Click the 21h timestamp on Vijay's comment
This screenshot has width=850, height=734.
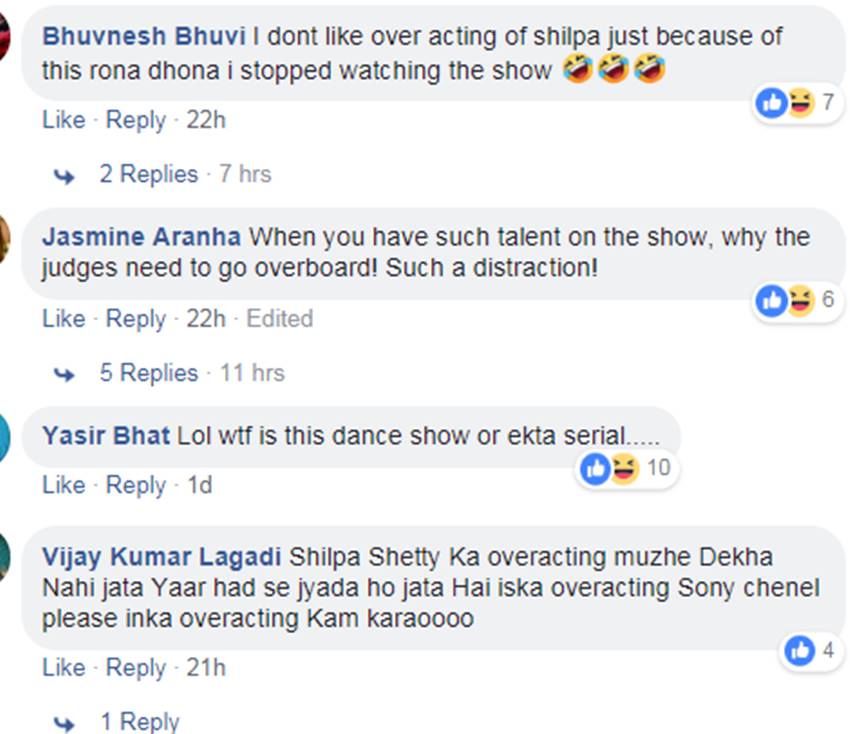pos(206,668)
